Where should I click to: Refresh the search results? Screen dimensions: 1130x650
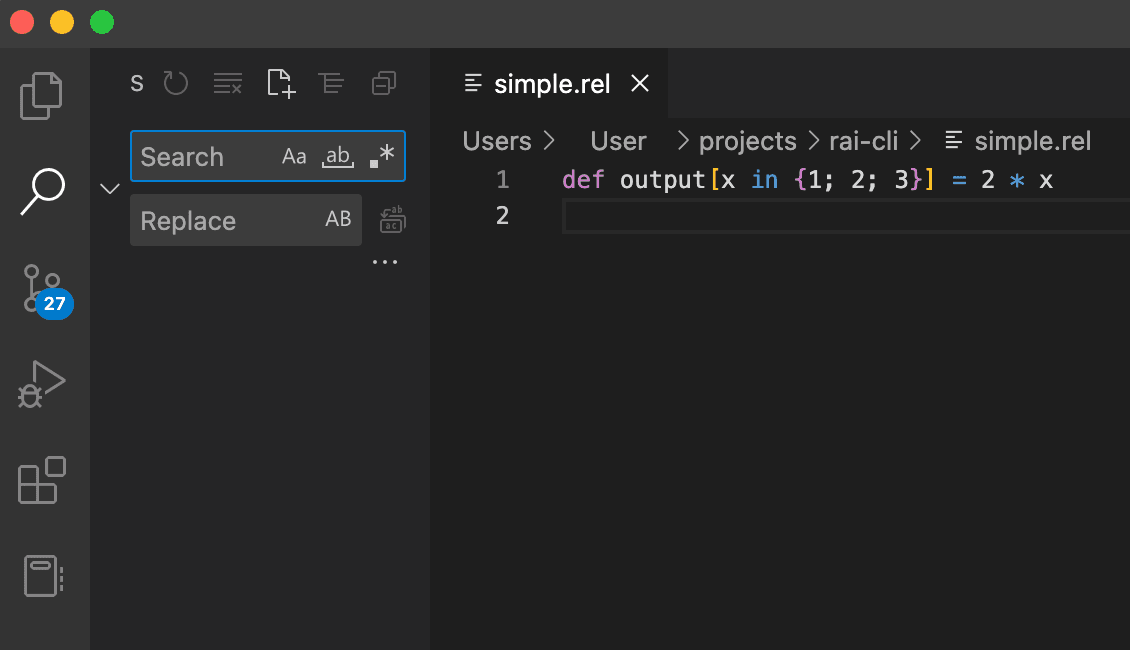(x=176, y=83)
